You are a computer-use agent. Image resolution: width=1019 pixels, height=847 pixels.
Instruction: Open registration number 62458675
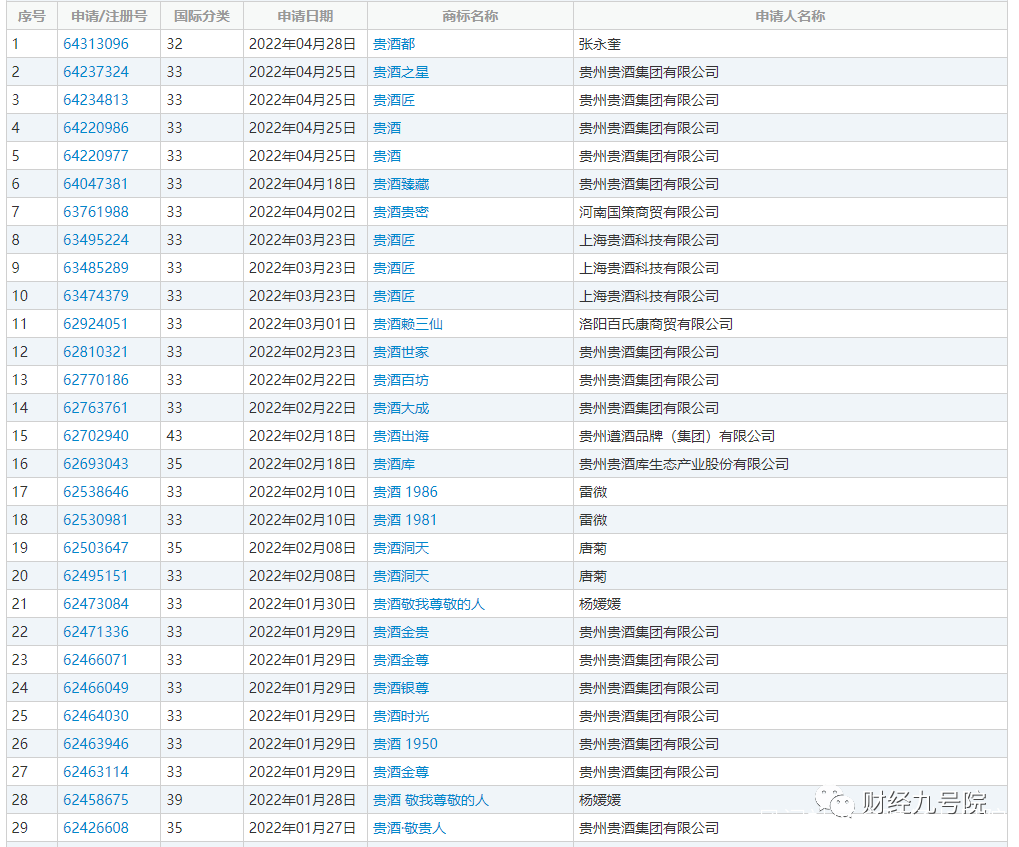click(x=96, y=800)
